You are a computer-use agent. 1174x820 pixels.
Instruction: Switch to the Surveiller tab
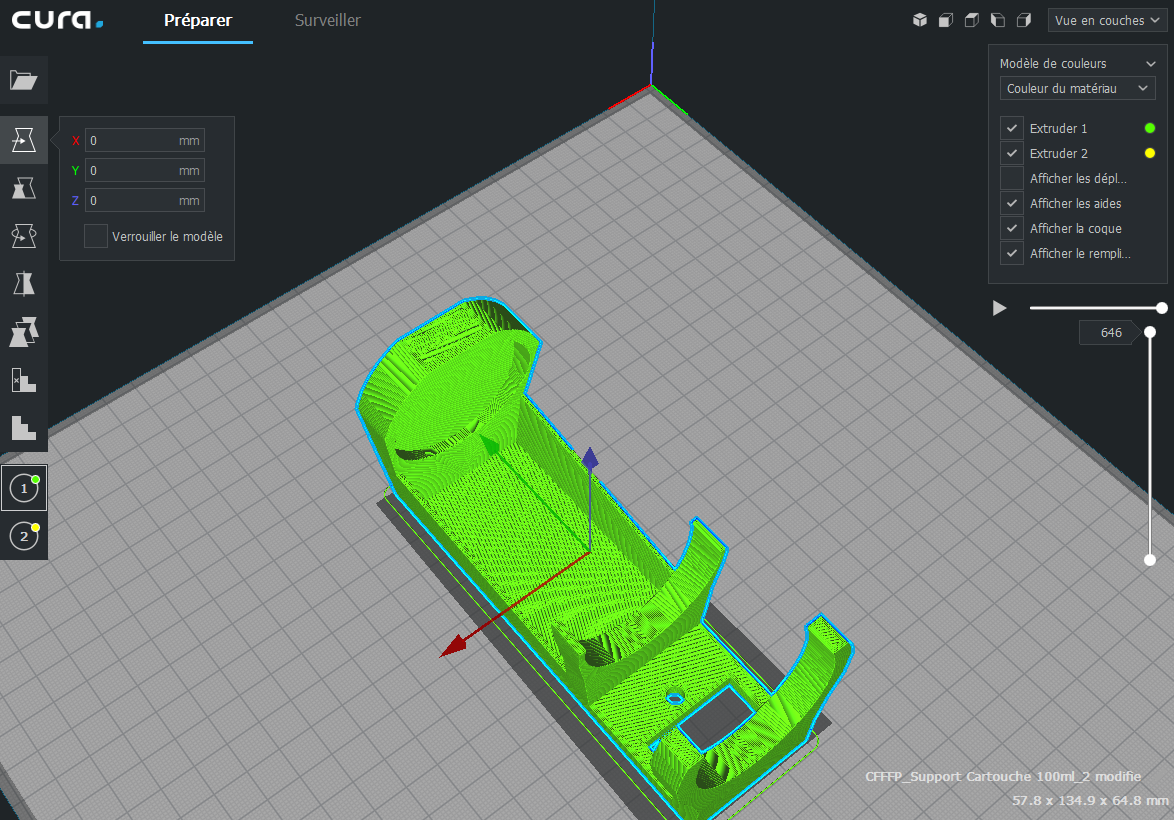pyautogui.click(x=327, y=20)
